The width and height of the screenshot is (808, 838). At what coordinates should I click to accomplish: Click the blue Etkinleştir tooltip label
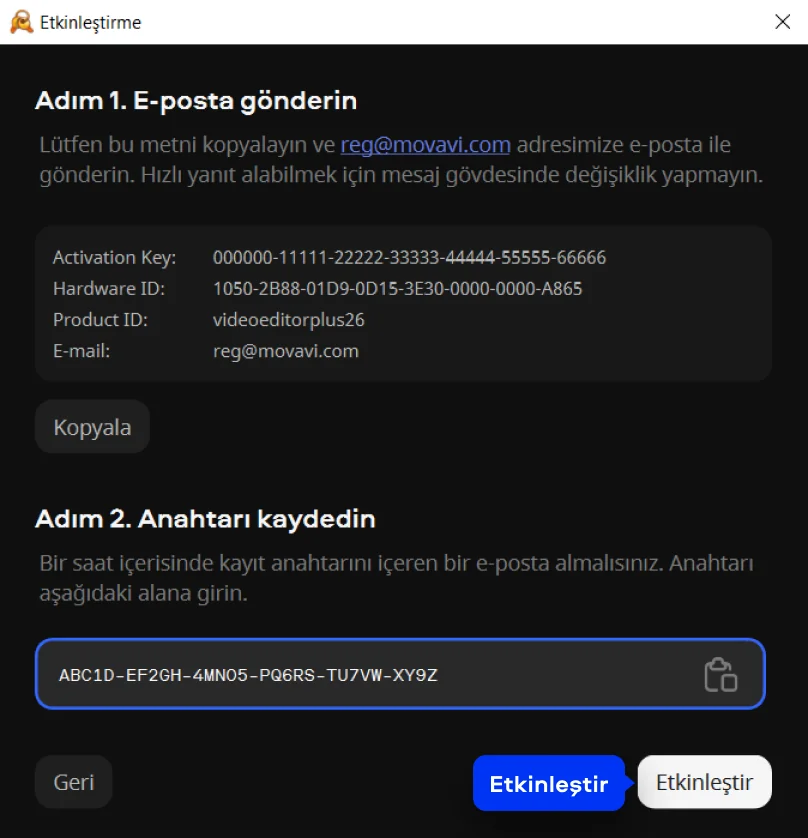click(548, 784)
